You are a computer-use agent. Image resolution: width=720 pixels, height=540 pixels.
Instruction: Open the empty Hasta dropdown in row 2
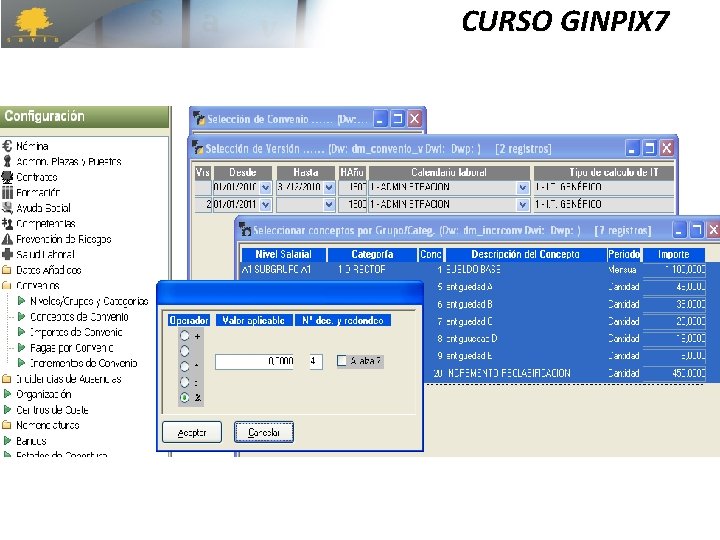[x=329, y=205]
